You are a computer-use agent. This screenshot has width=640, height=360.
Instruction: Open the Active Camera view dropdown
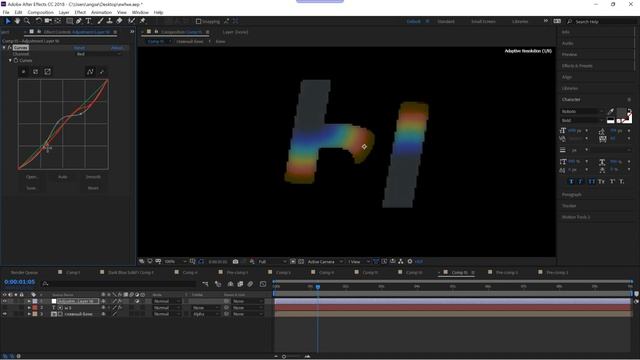point(325,262)
